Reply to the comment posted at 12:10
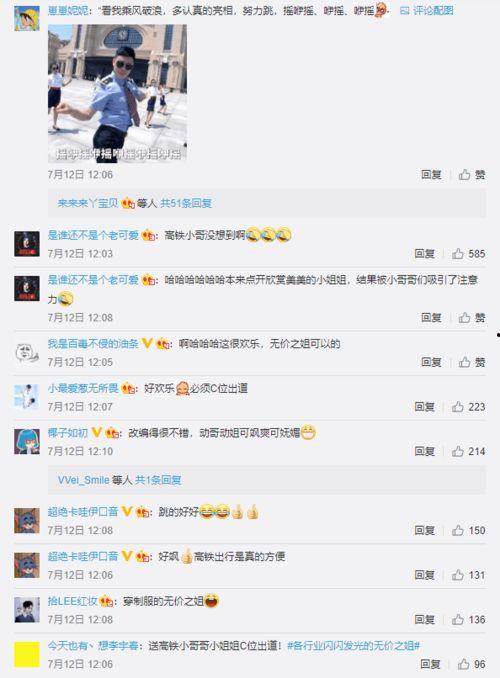 pyautogui.click(x=424, y=451)
